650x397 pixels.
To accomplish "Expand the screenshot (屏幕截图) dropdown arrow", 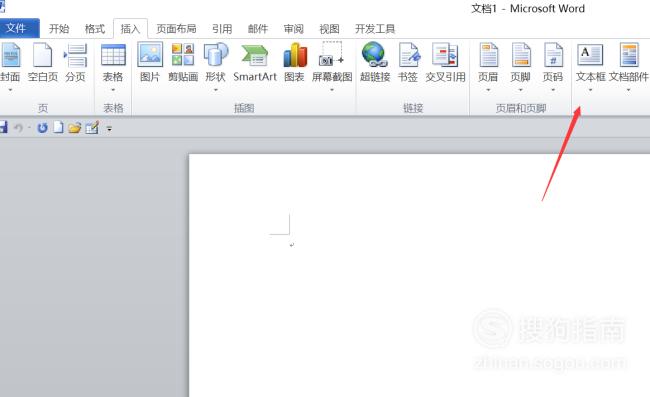I will (x=332, y=90).
